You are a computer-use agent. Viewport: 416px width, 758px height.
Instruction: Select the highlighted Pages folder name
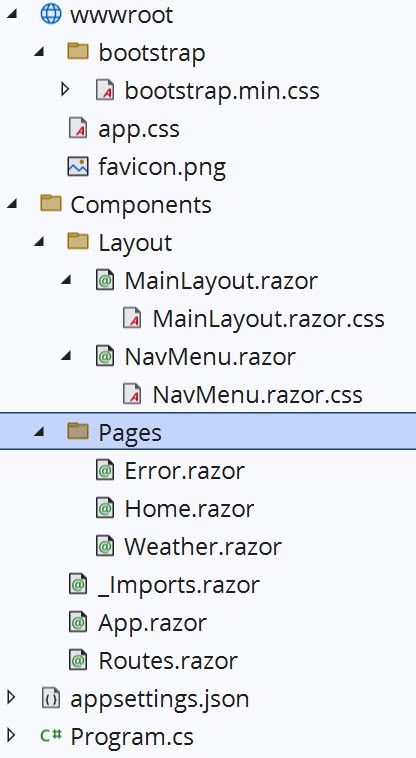[x=129, y=433]
